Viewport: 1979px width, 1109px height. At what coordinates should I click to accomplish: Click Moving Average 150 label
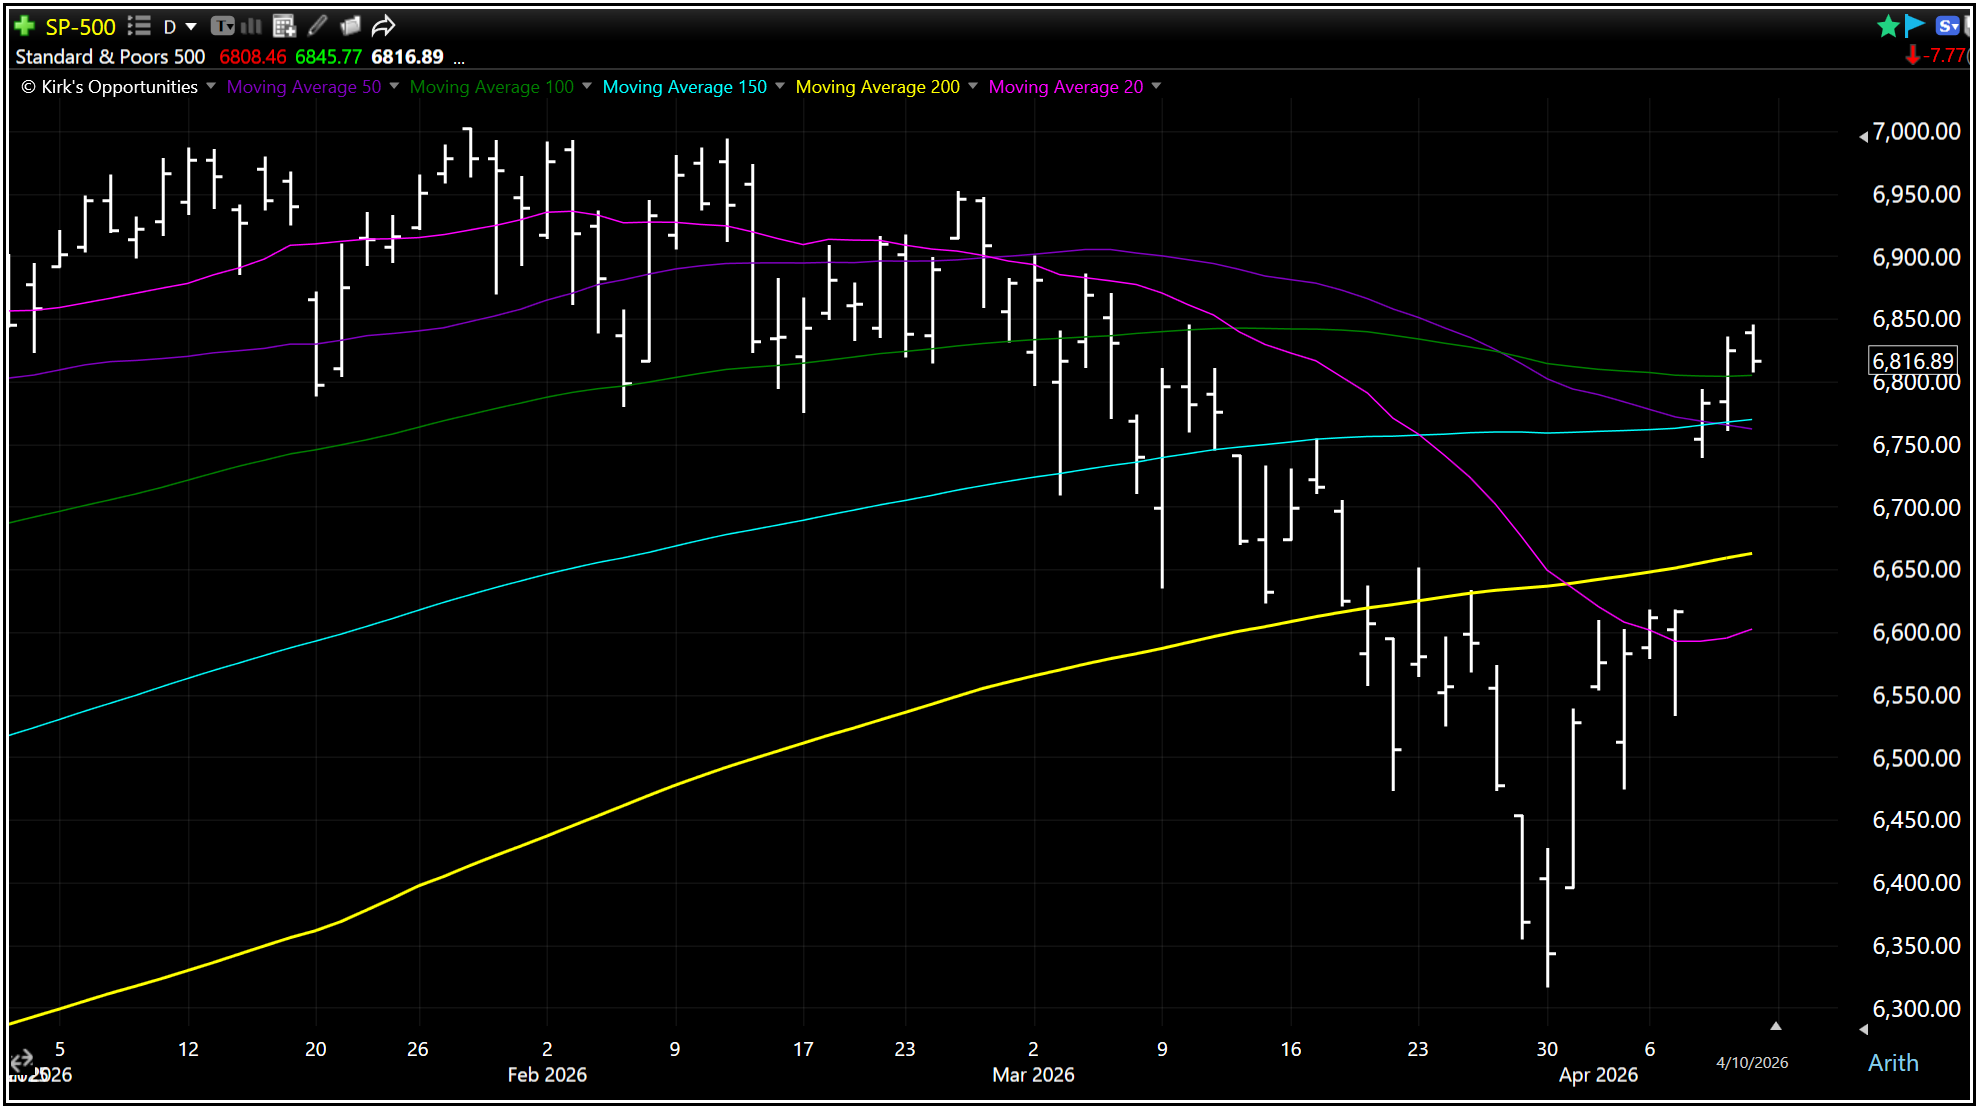[684, 87]
